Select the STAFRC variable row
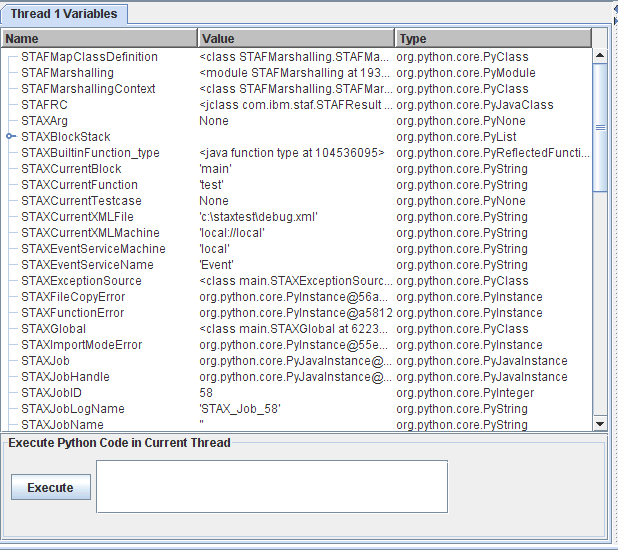The height and width of the screenshot is (550, 618). click(x=296, y=105)
